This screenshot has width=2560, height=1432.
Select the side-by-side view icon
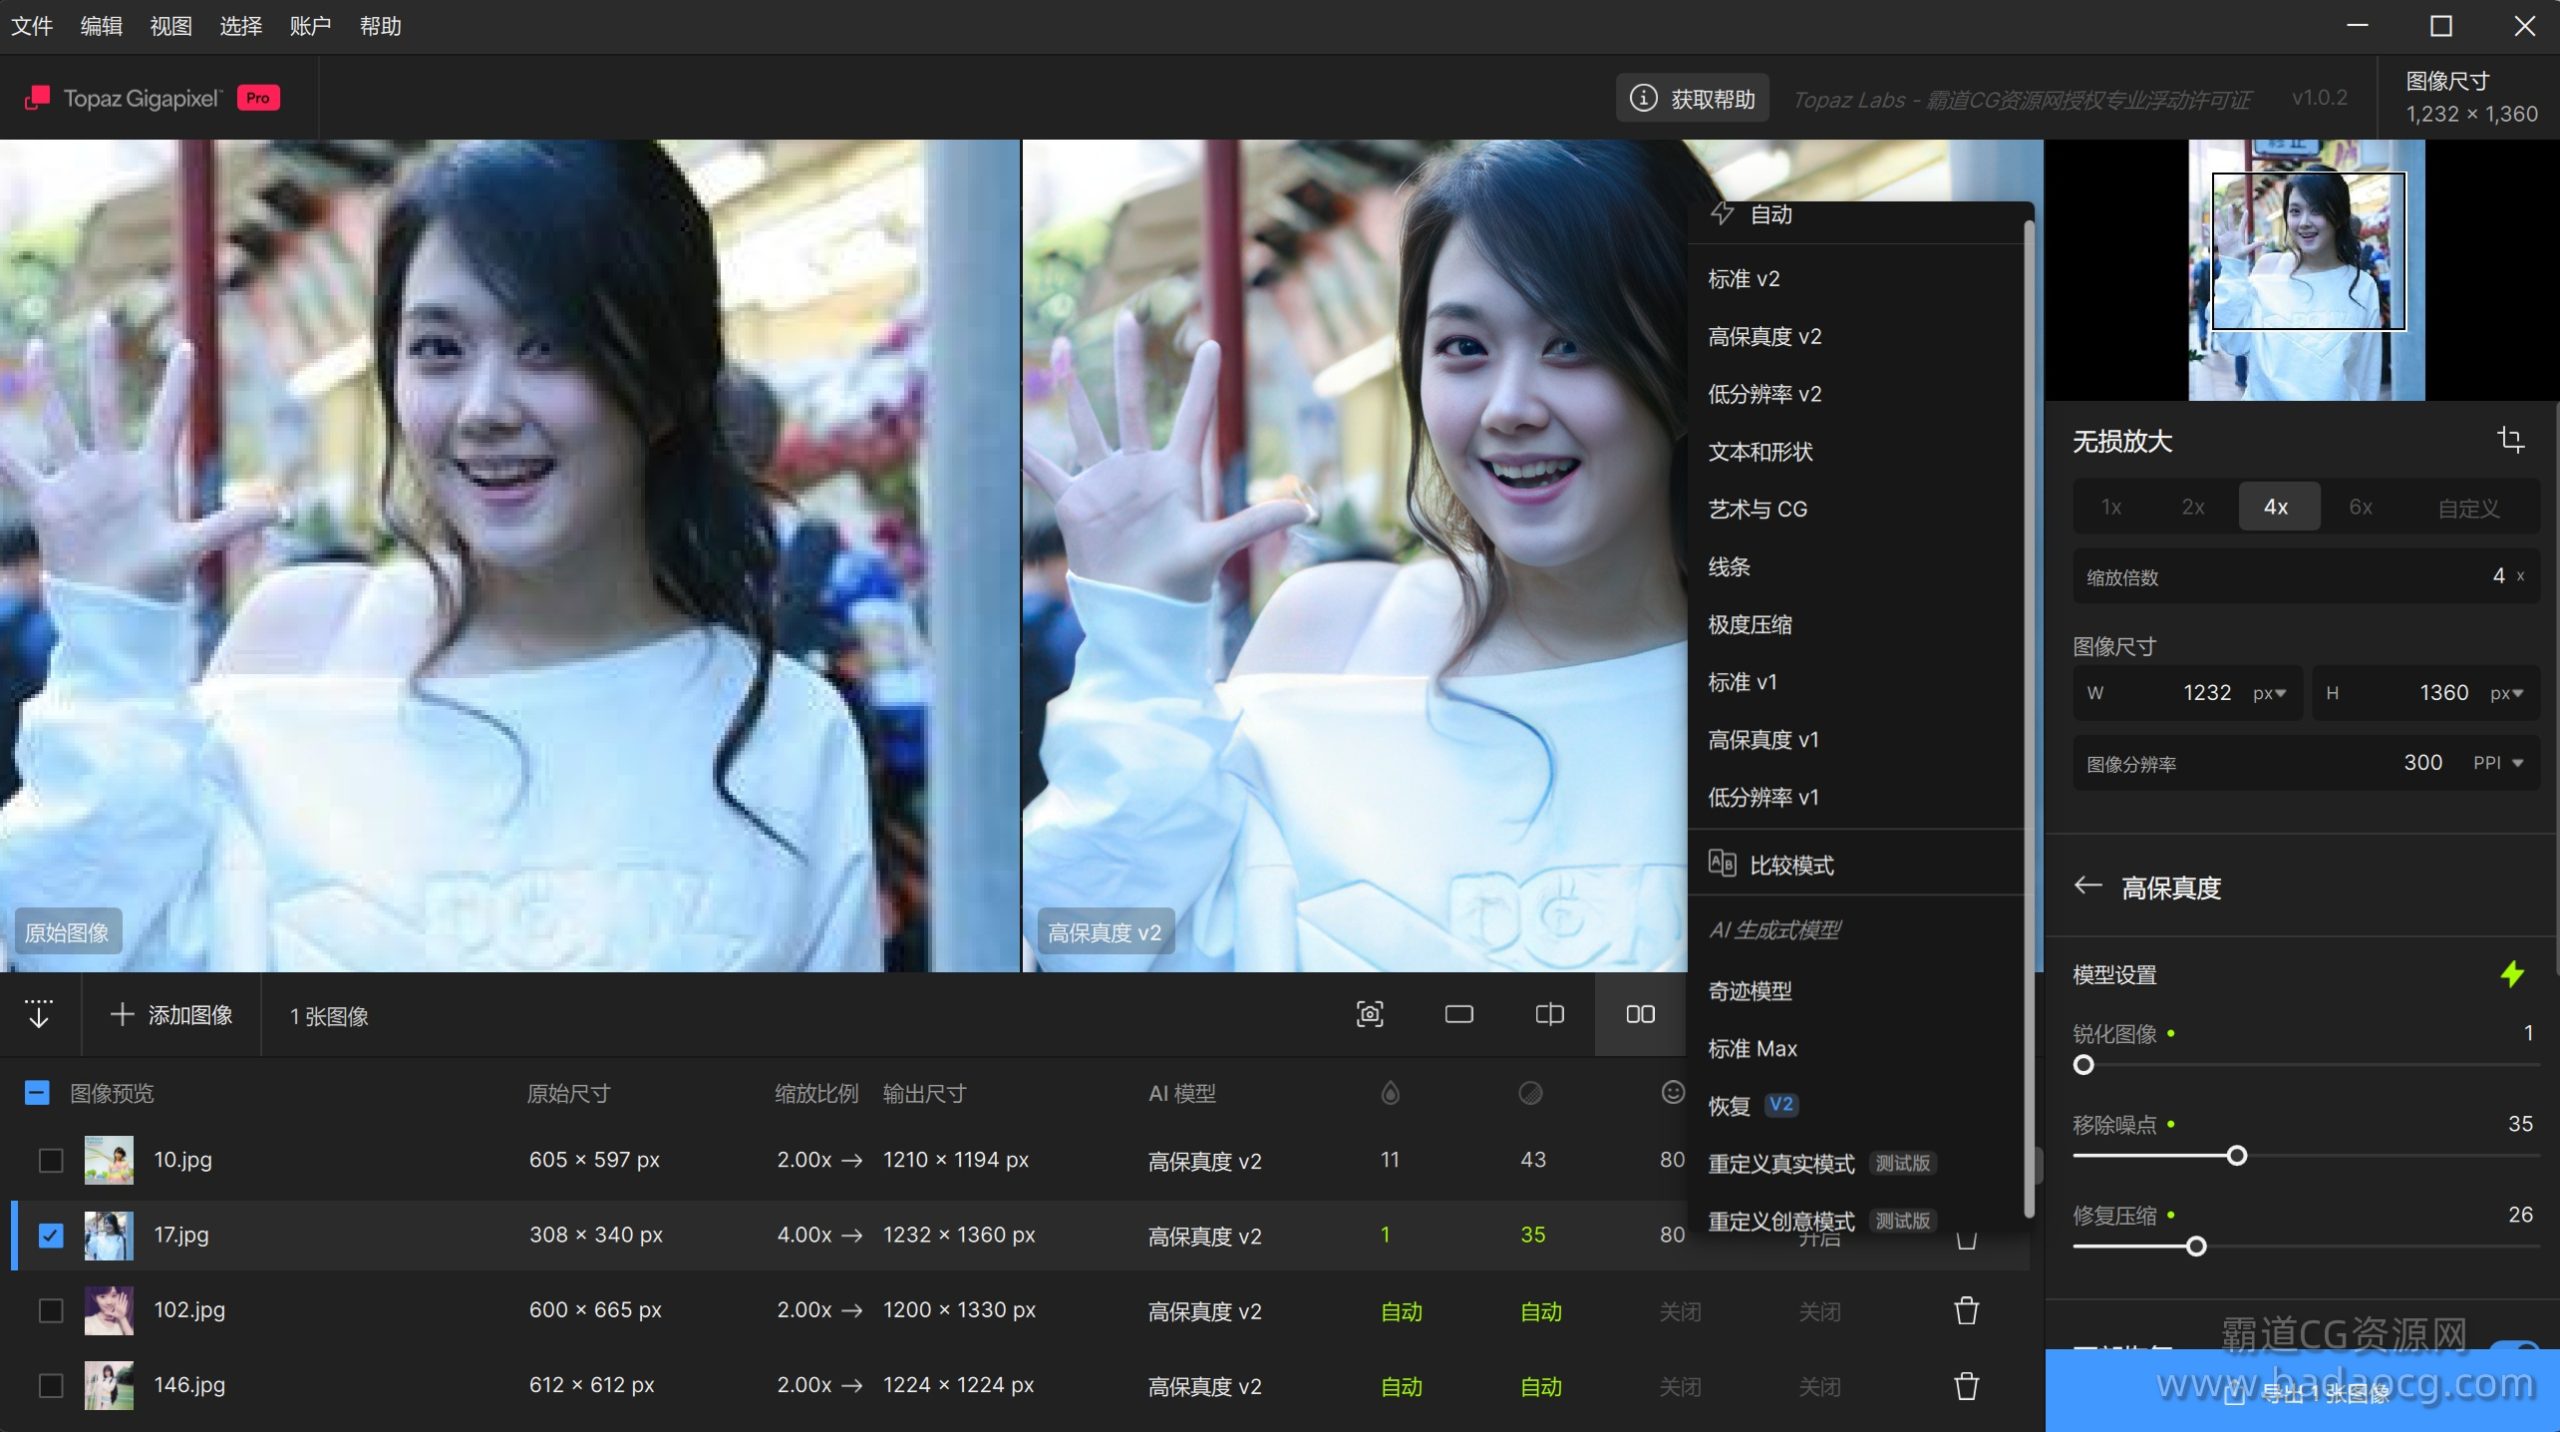[1640, 1014]
